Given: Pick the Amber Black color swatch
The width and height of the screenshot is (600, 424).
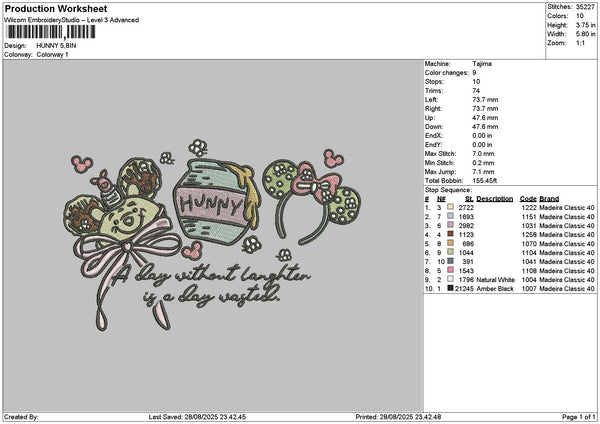Looking at the screenshot, I should [x=450, y=288].
